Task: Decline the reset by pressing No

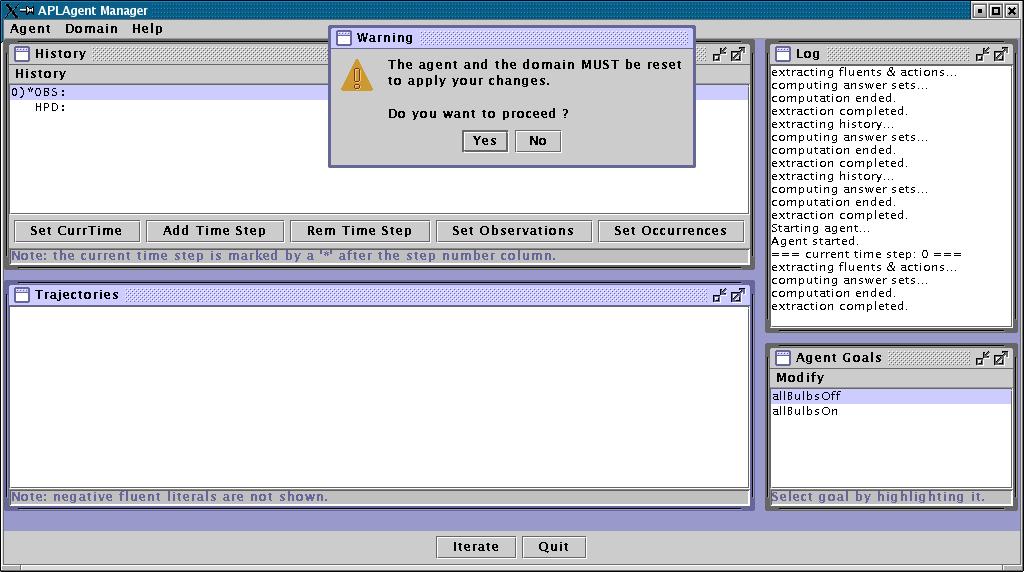Action: (x=538, y=141)
